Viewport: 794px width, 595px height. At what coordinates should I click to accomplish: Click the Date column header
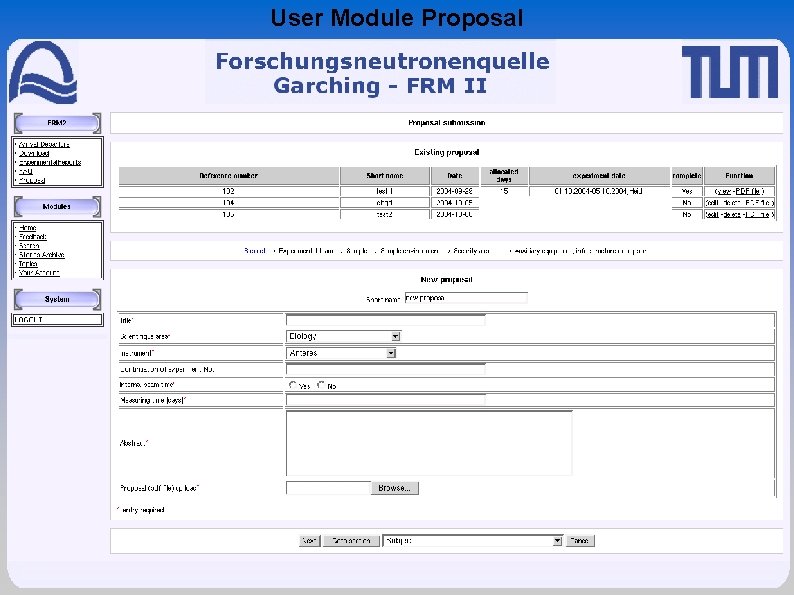[454, 176]
